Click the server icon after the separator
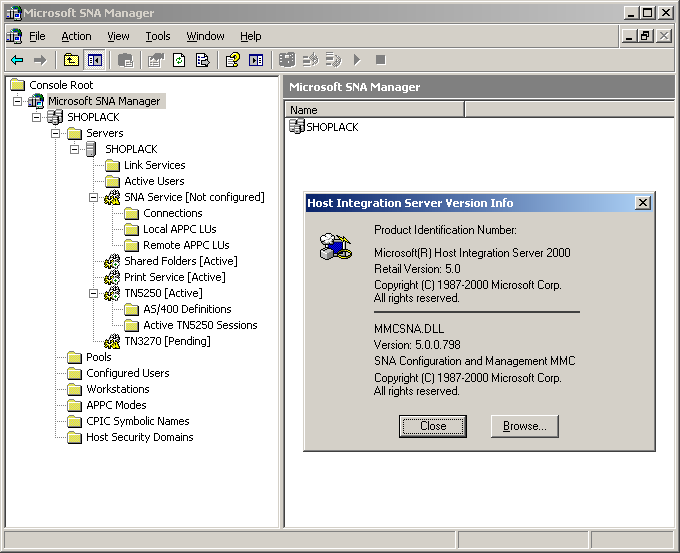Viewport: 680px width, 553px height. coord(287,60)
